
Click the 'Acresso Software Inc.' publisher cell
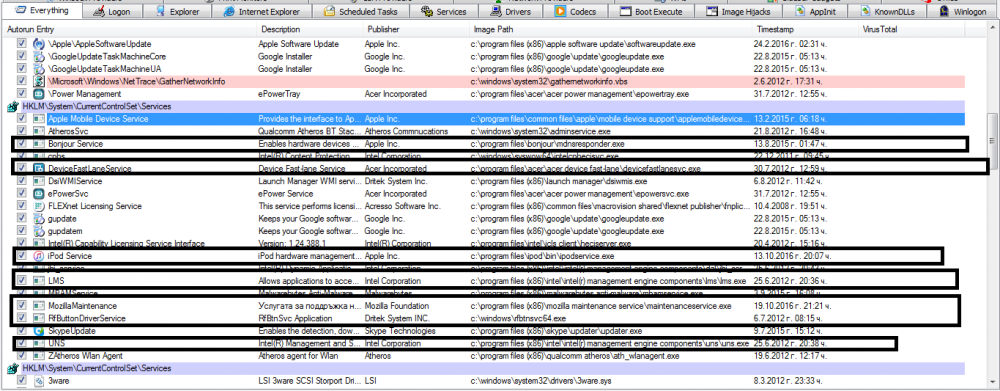coord(402,206)
